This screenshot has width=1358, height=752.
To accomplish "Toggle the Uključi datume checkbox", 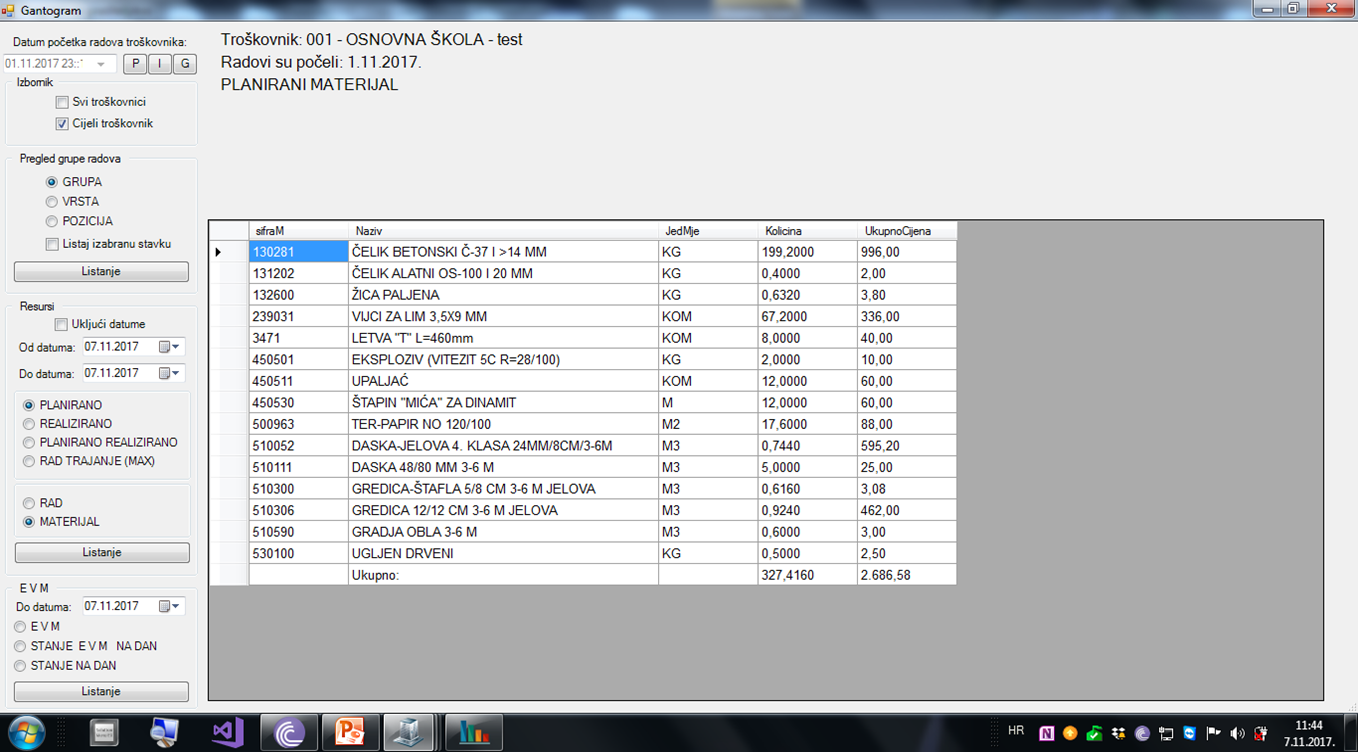I will tap(62, 324).
